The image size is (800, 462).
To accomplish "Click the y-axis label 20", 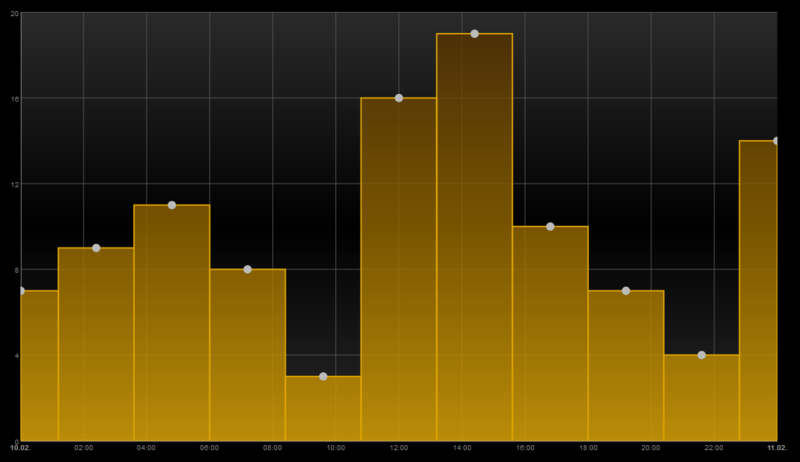I will click(14, 14).
